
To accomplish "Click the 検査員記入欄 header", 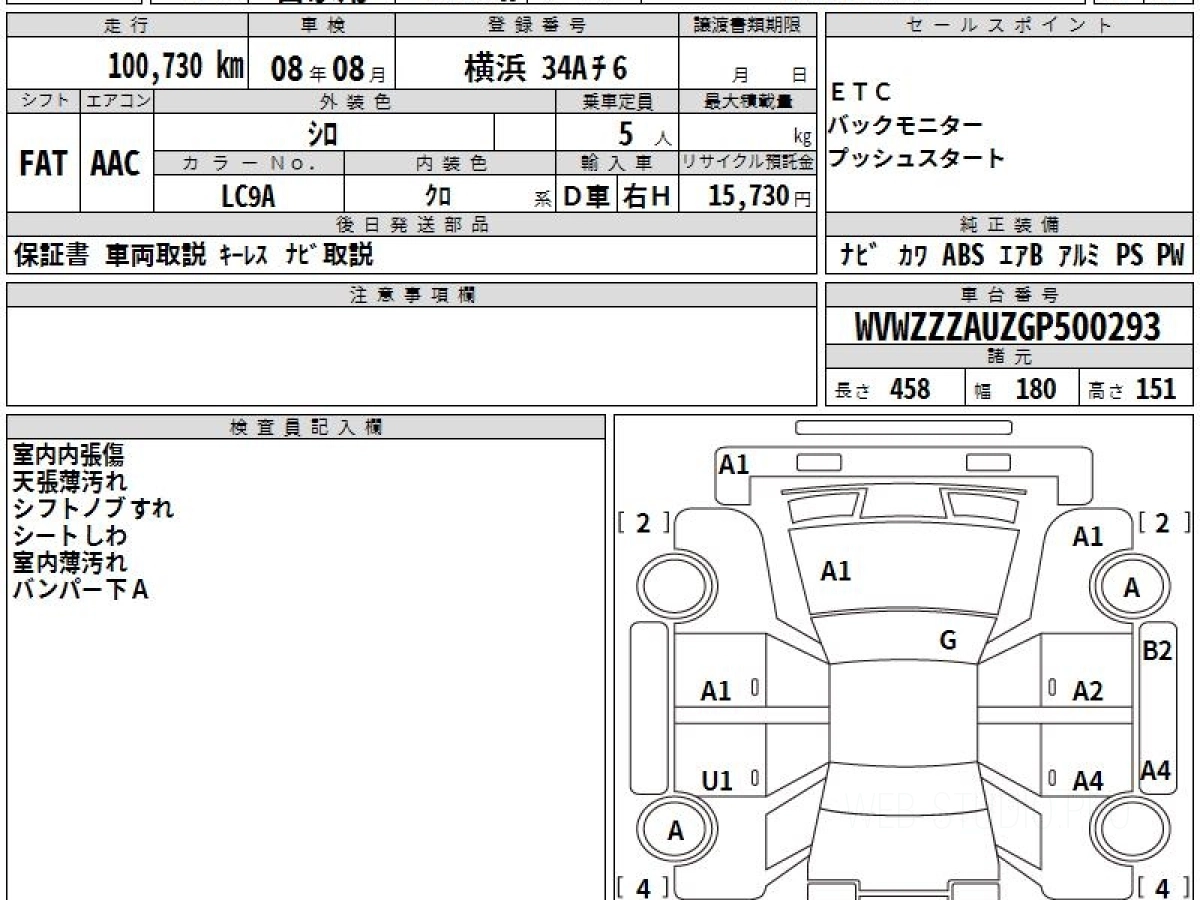I will coord(306,427).
